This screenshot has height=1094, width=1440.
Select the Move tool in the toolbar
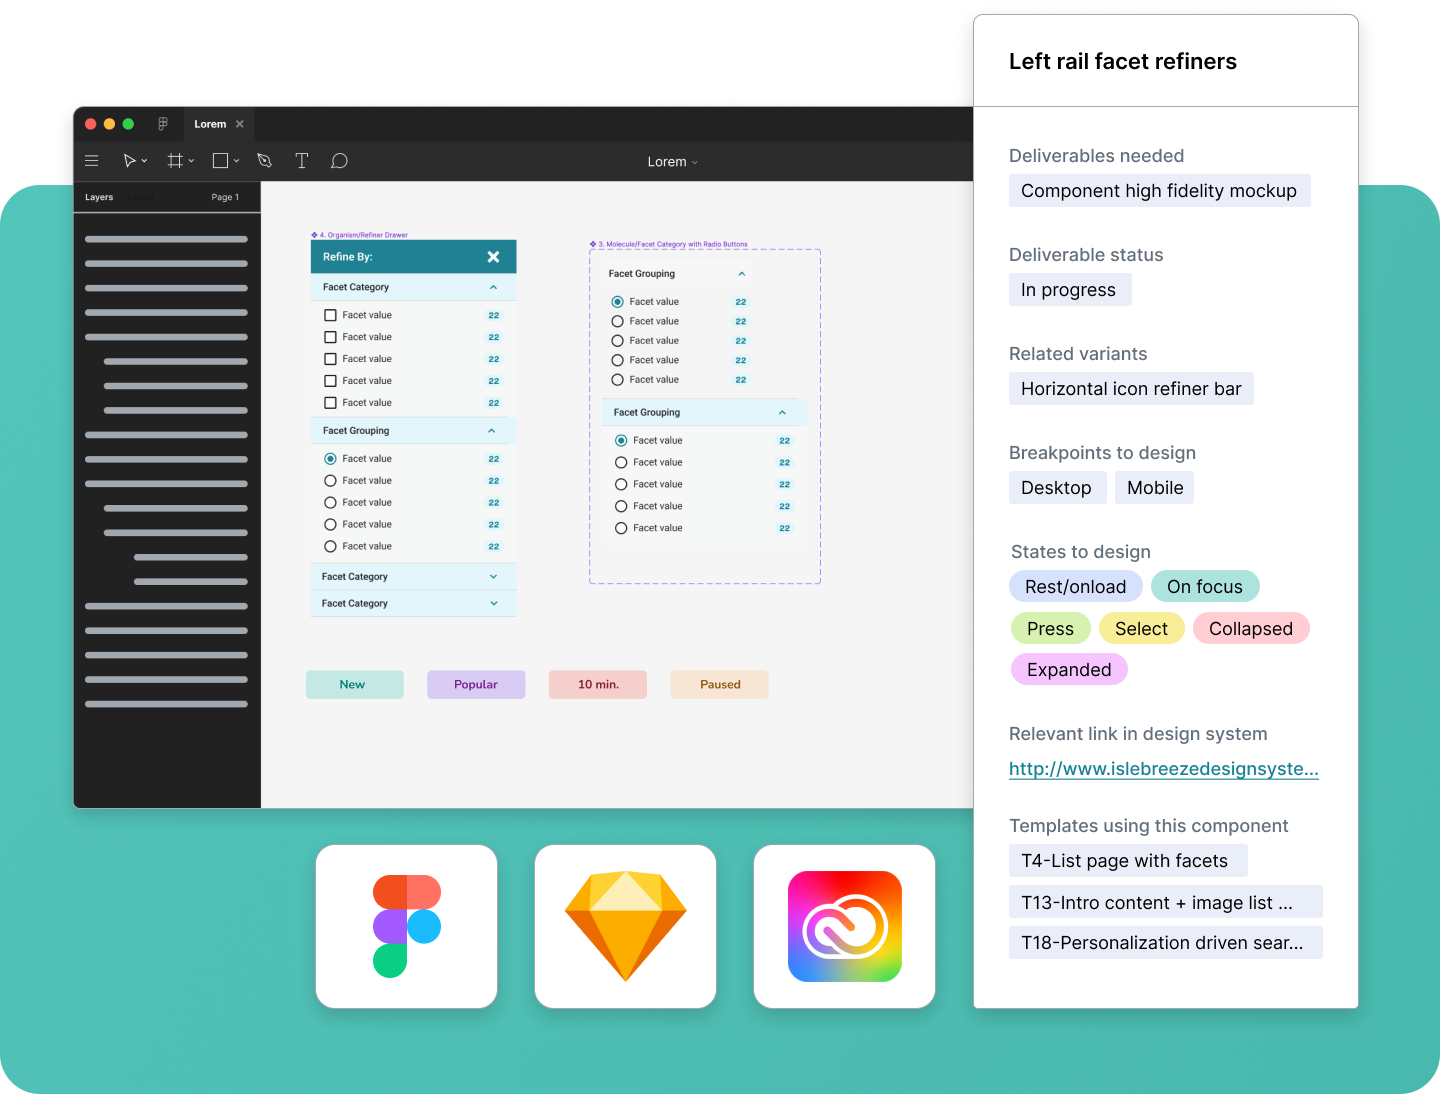[x=131, y=160]
